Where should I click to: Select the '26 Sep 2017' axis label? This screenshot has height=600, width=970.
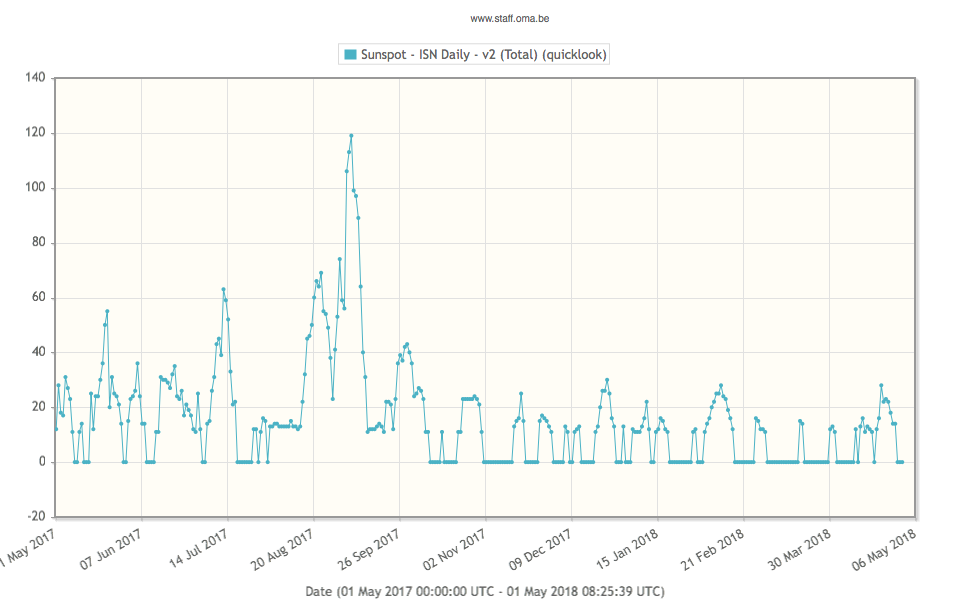pyautogui.click(x=368, y=551)
